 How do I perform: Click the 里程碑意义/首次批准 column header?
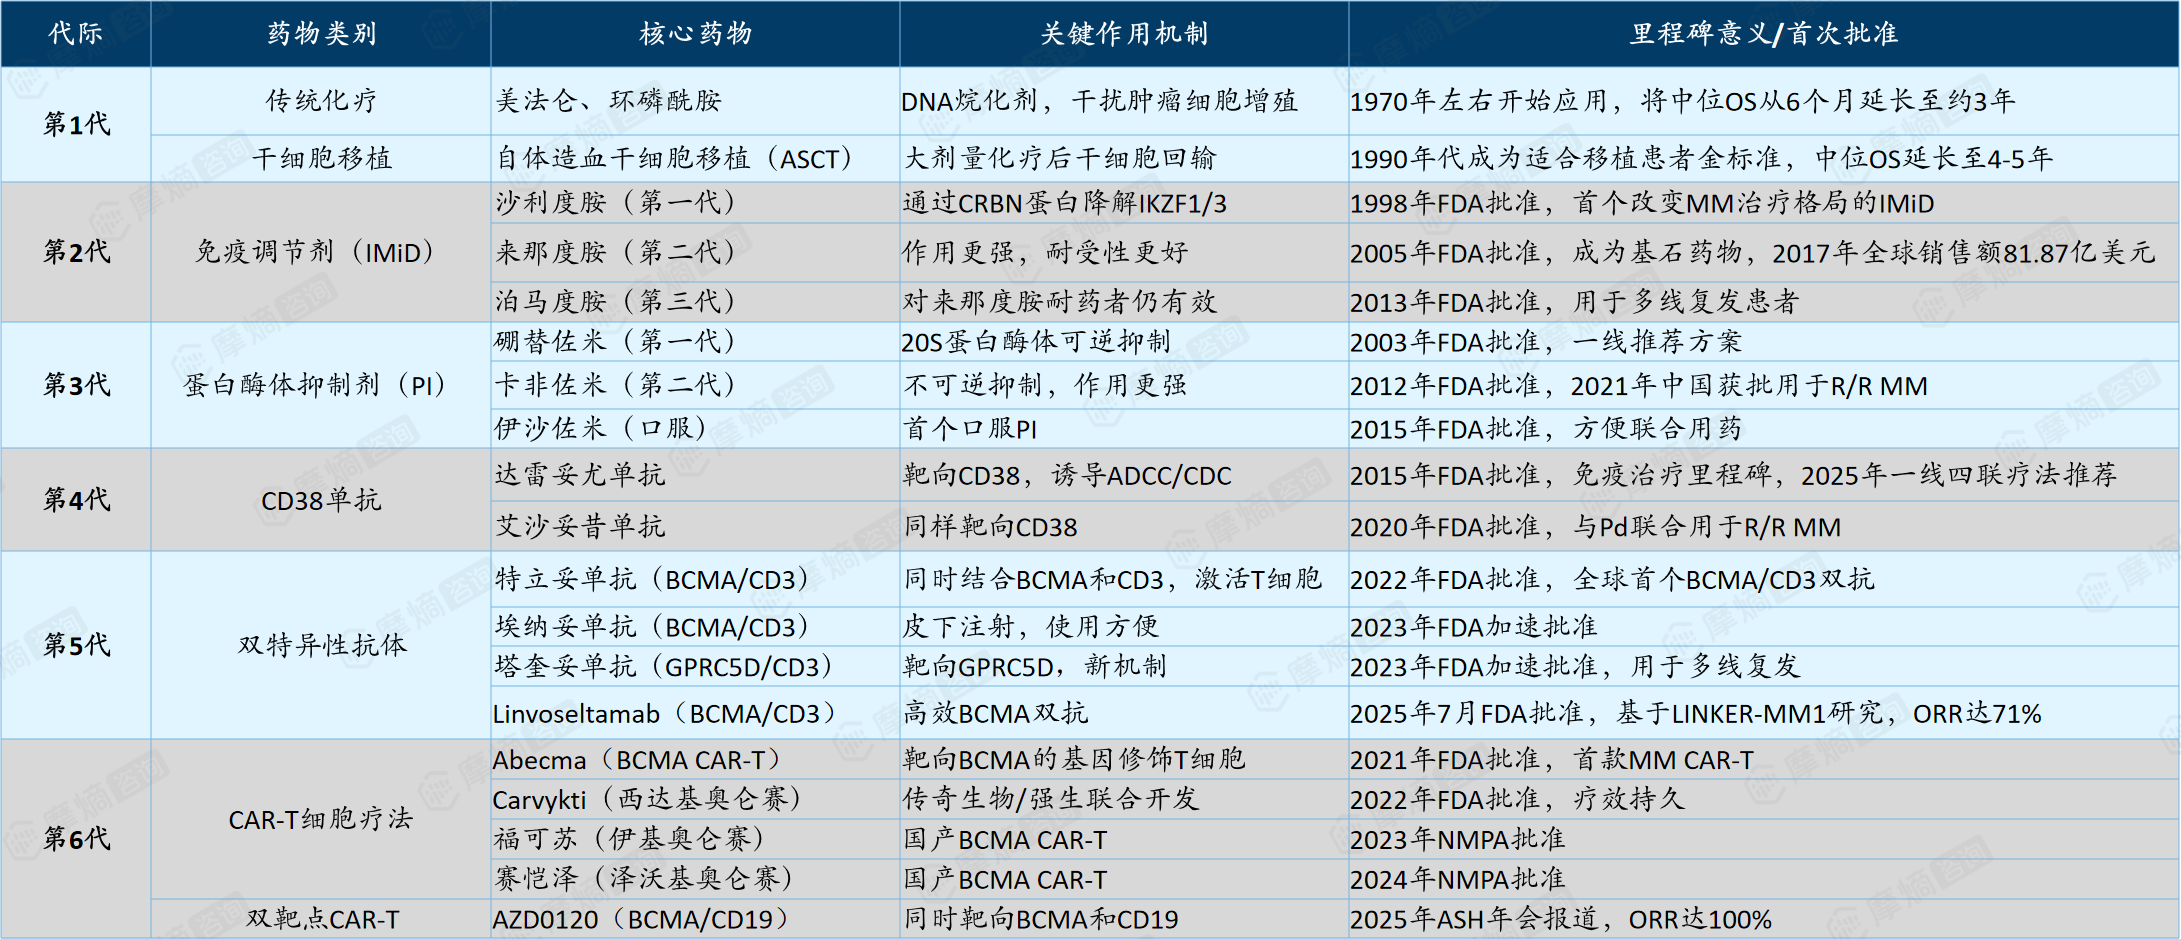(1764, 34)
